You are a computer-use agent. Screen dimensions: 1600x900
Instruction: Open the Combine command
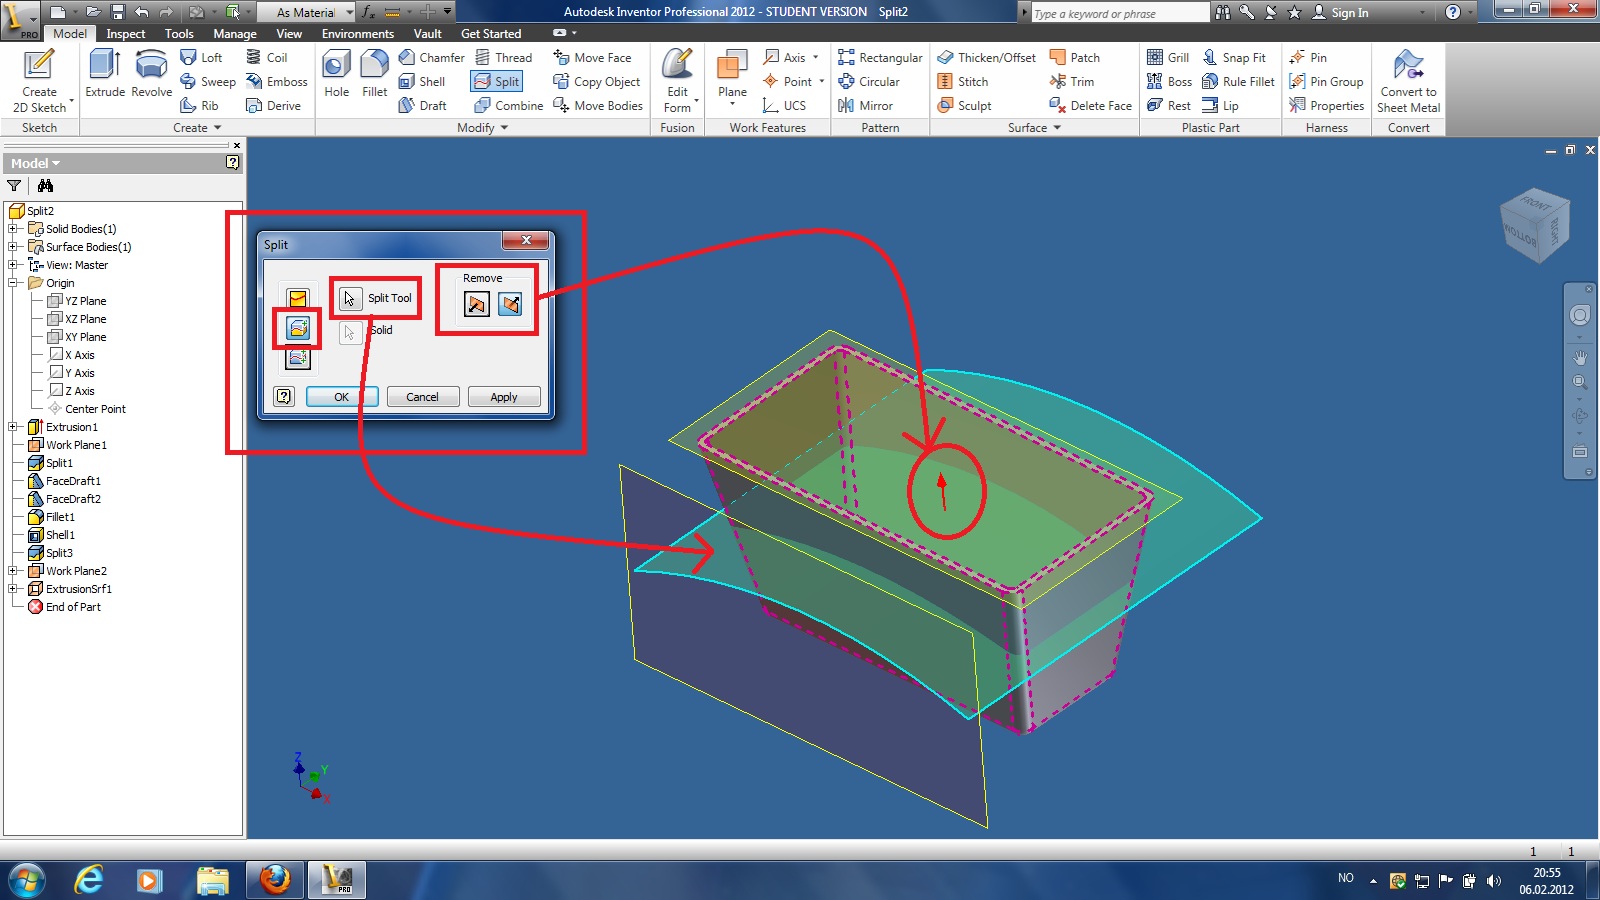tap(509, 106)
